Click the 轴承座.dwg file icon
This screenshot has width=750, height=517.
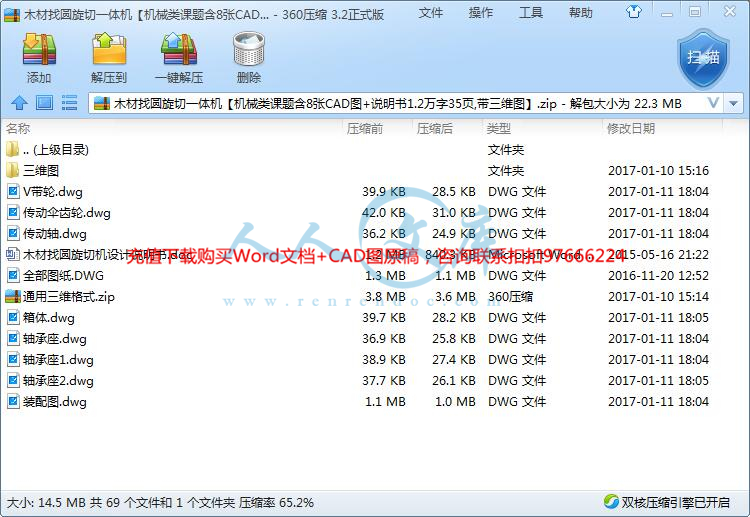13,339
